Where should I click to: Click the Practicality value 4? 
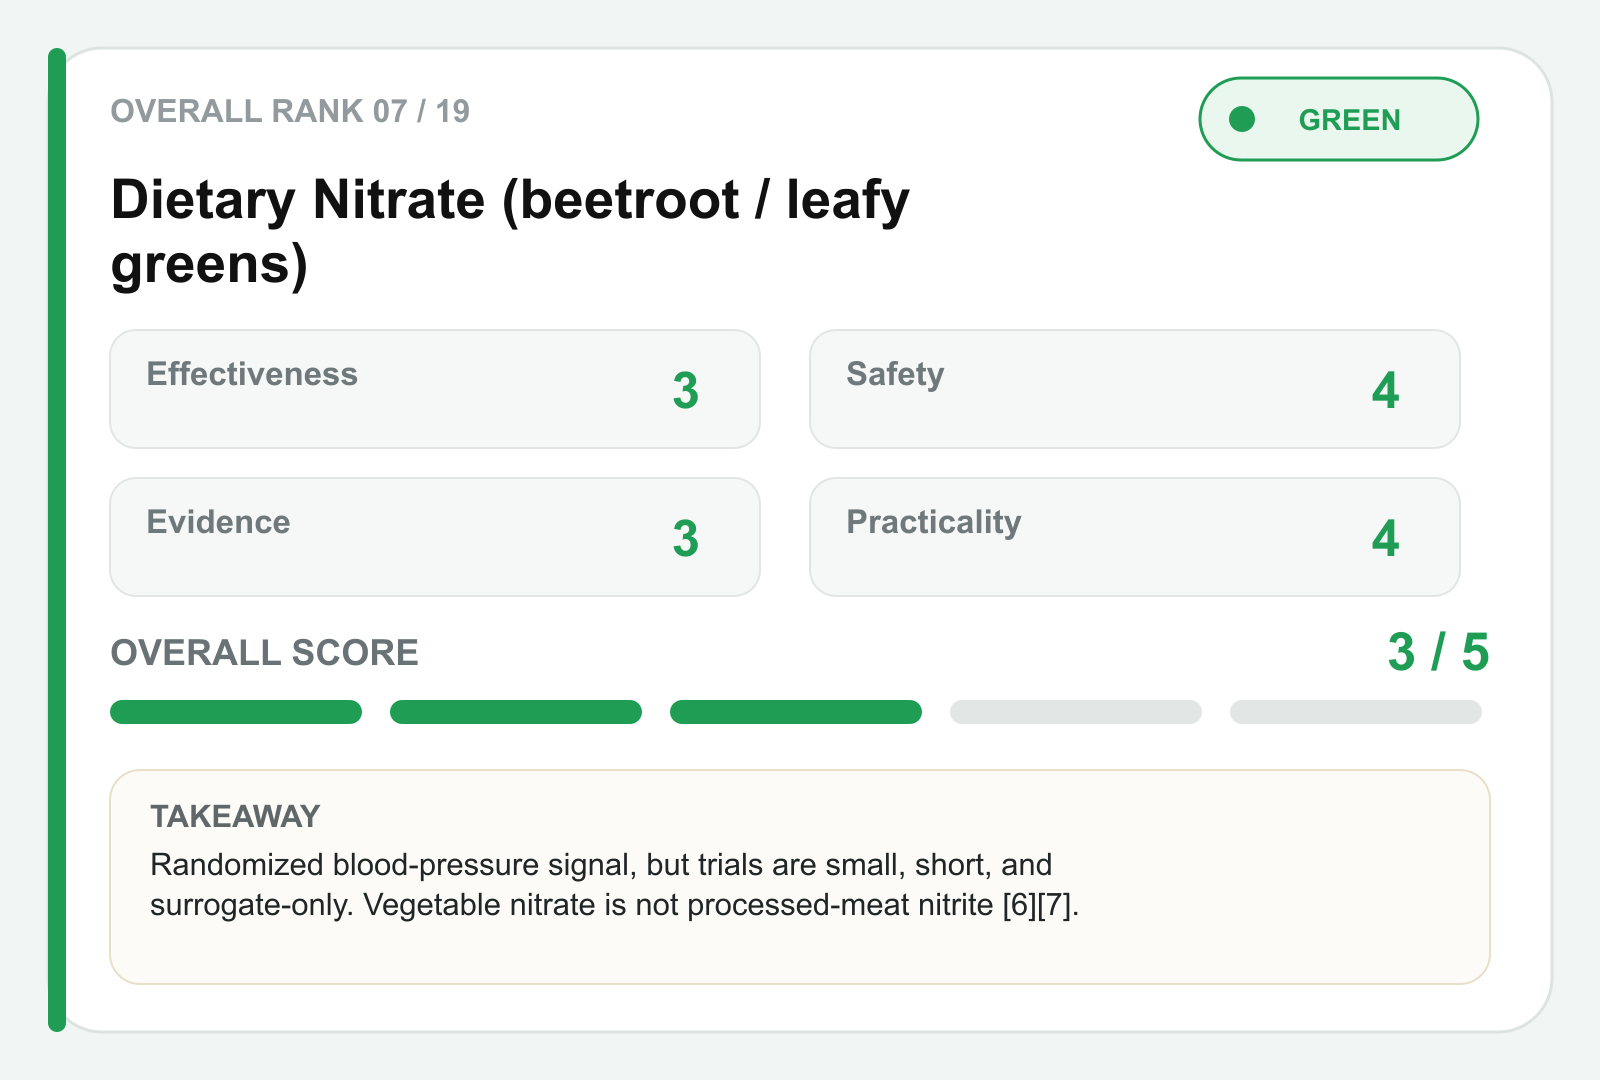[1385, 538]
